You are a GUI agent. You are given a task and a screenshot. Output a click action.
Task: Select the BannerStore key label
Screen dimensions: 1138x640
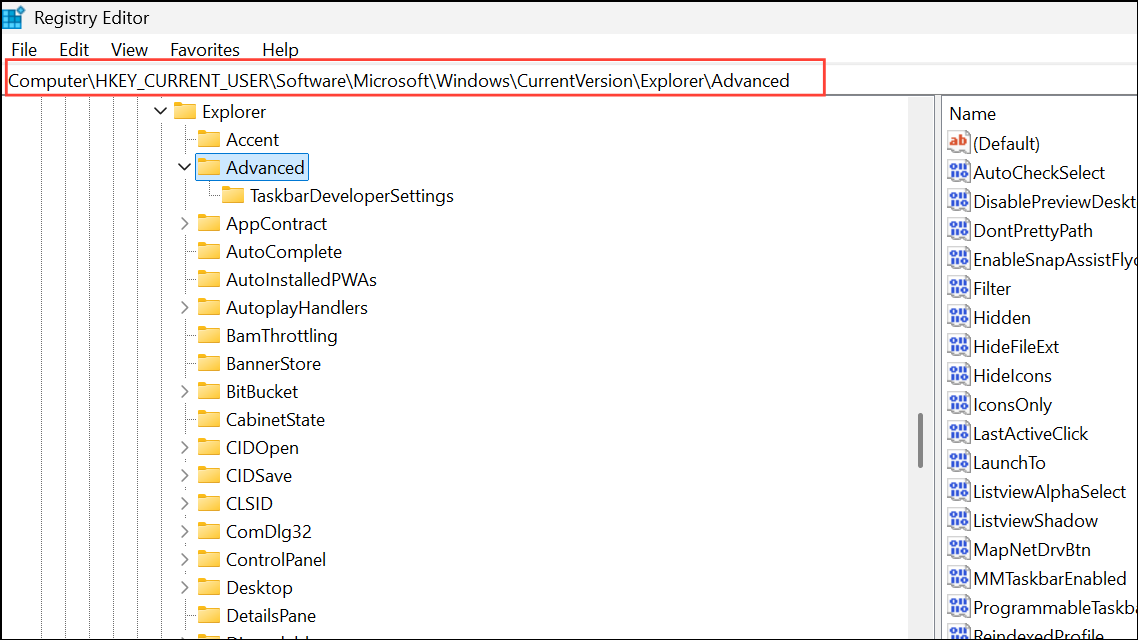(x=273, y=364)
